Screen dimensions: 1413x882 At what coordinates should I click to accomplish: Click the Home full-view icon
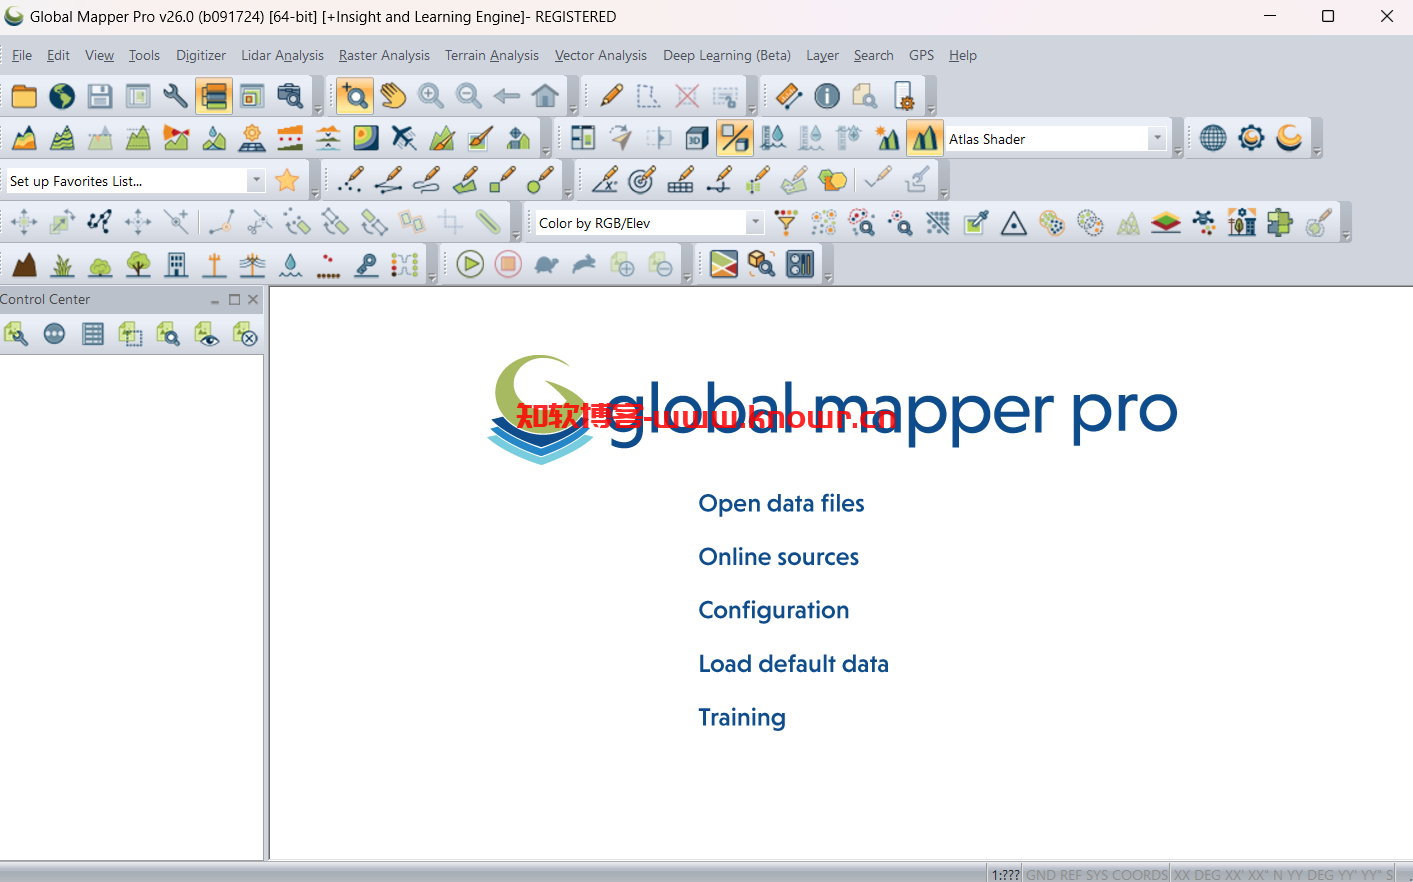(x=545, y=96)
